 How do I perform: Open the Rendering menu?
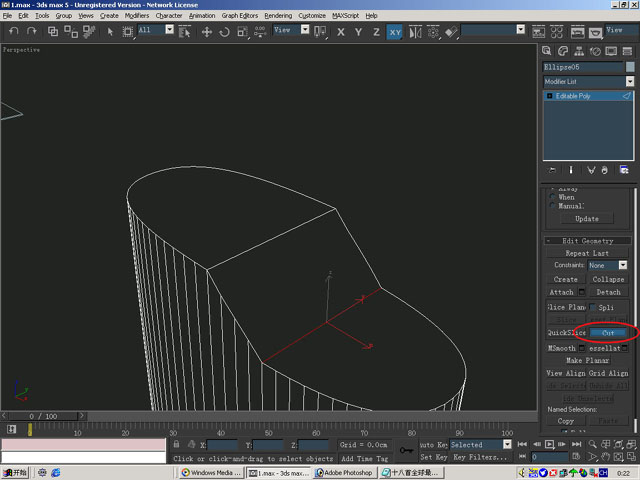(x=278, y=16)
